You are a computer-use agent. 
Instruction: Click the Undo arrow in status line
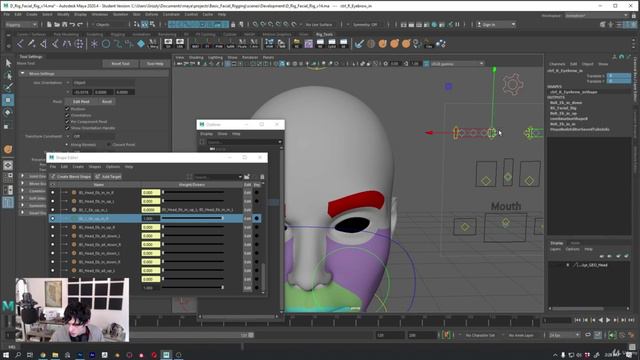tap(72, 24)
